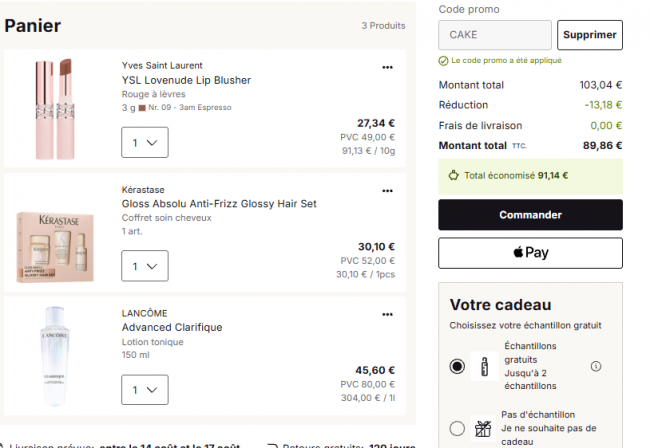Click the Commander checkout button

530,215
